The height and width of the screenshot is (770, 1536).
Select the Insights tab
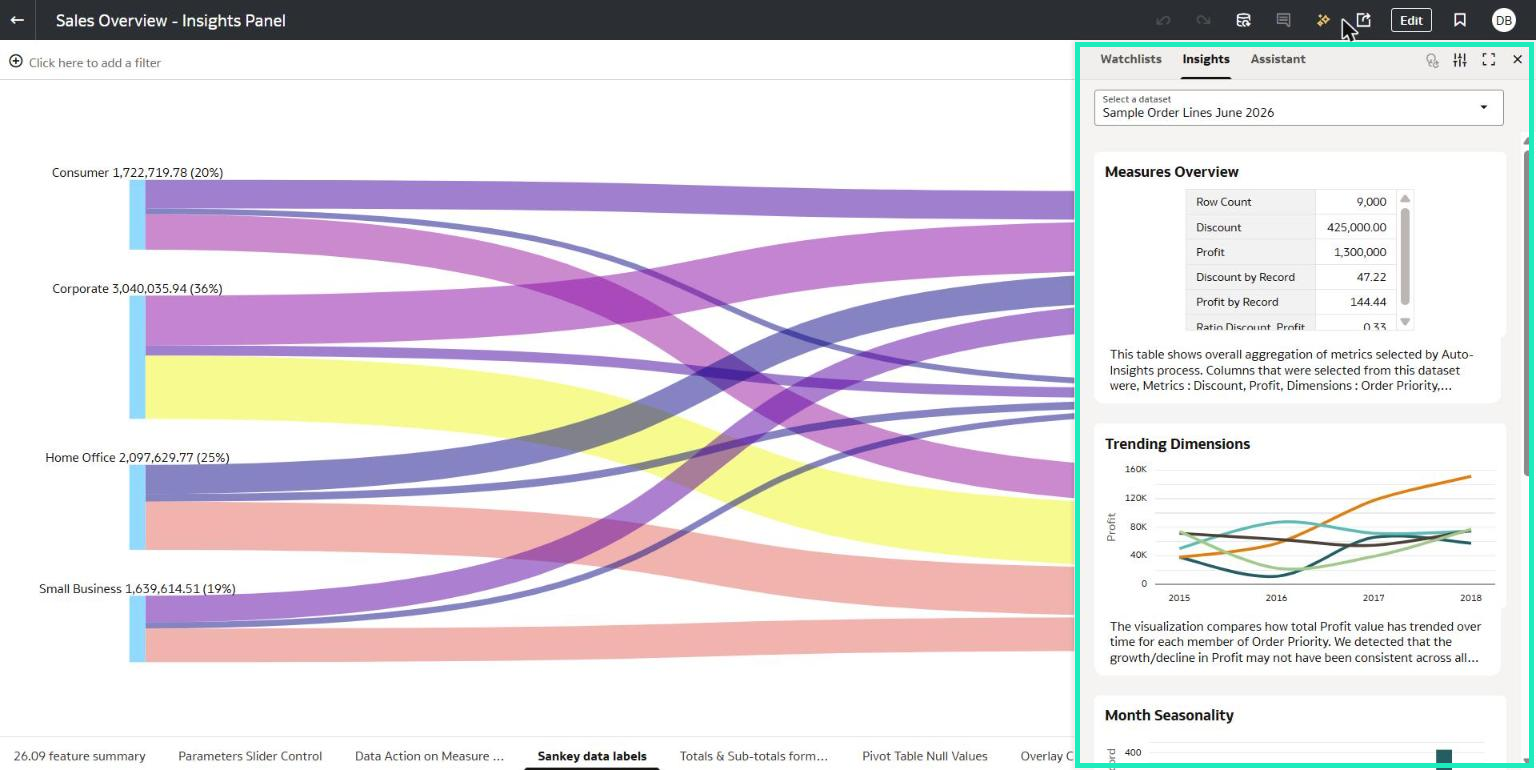(x=1206, y=59)
